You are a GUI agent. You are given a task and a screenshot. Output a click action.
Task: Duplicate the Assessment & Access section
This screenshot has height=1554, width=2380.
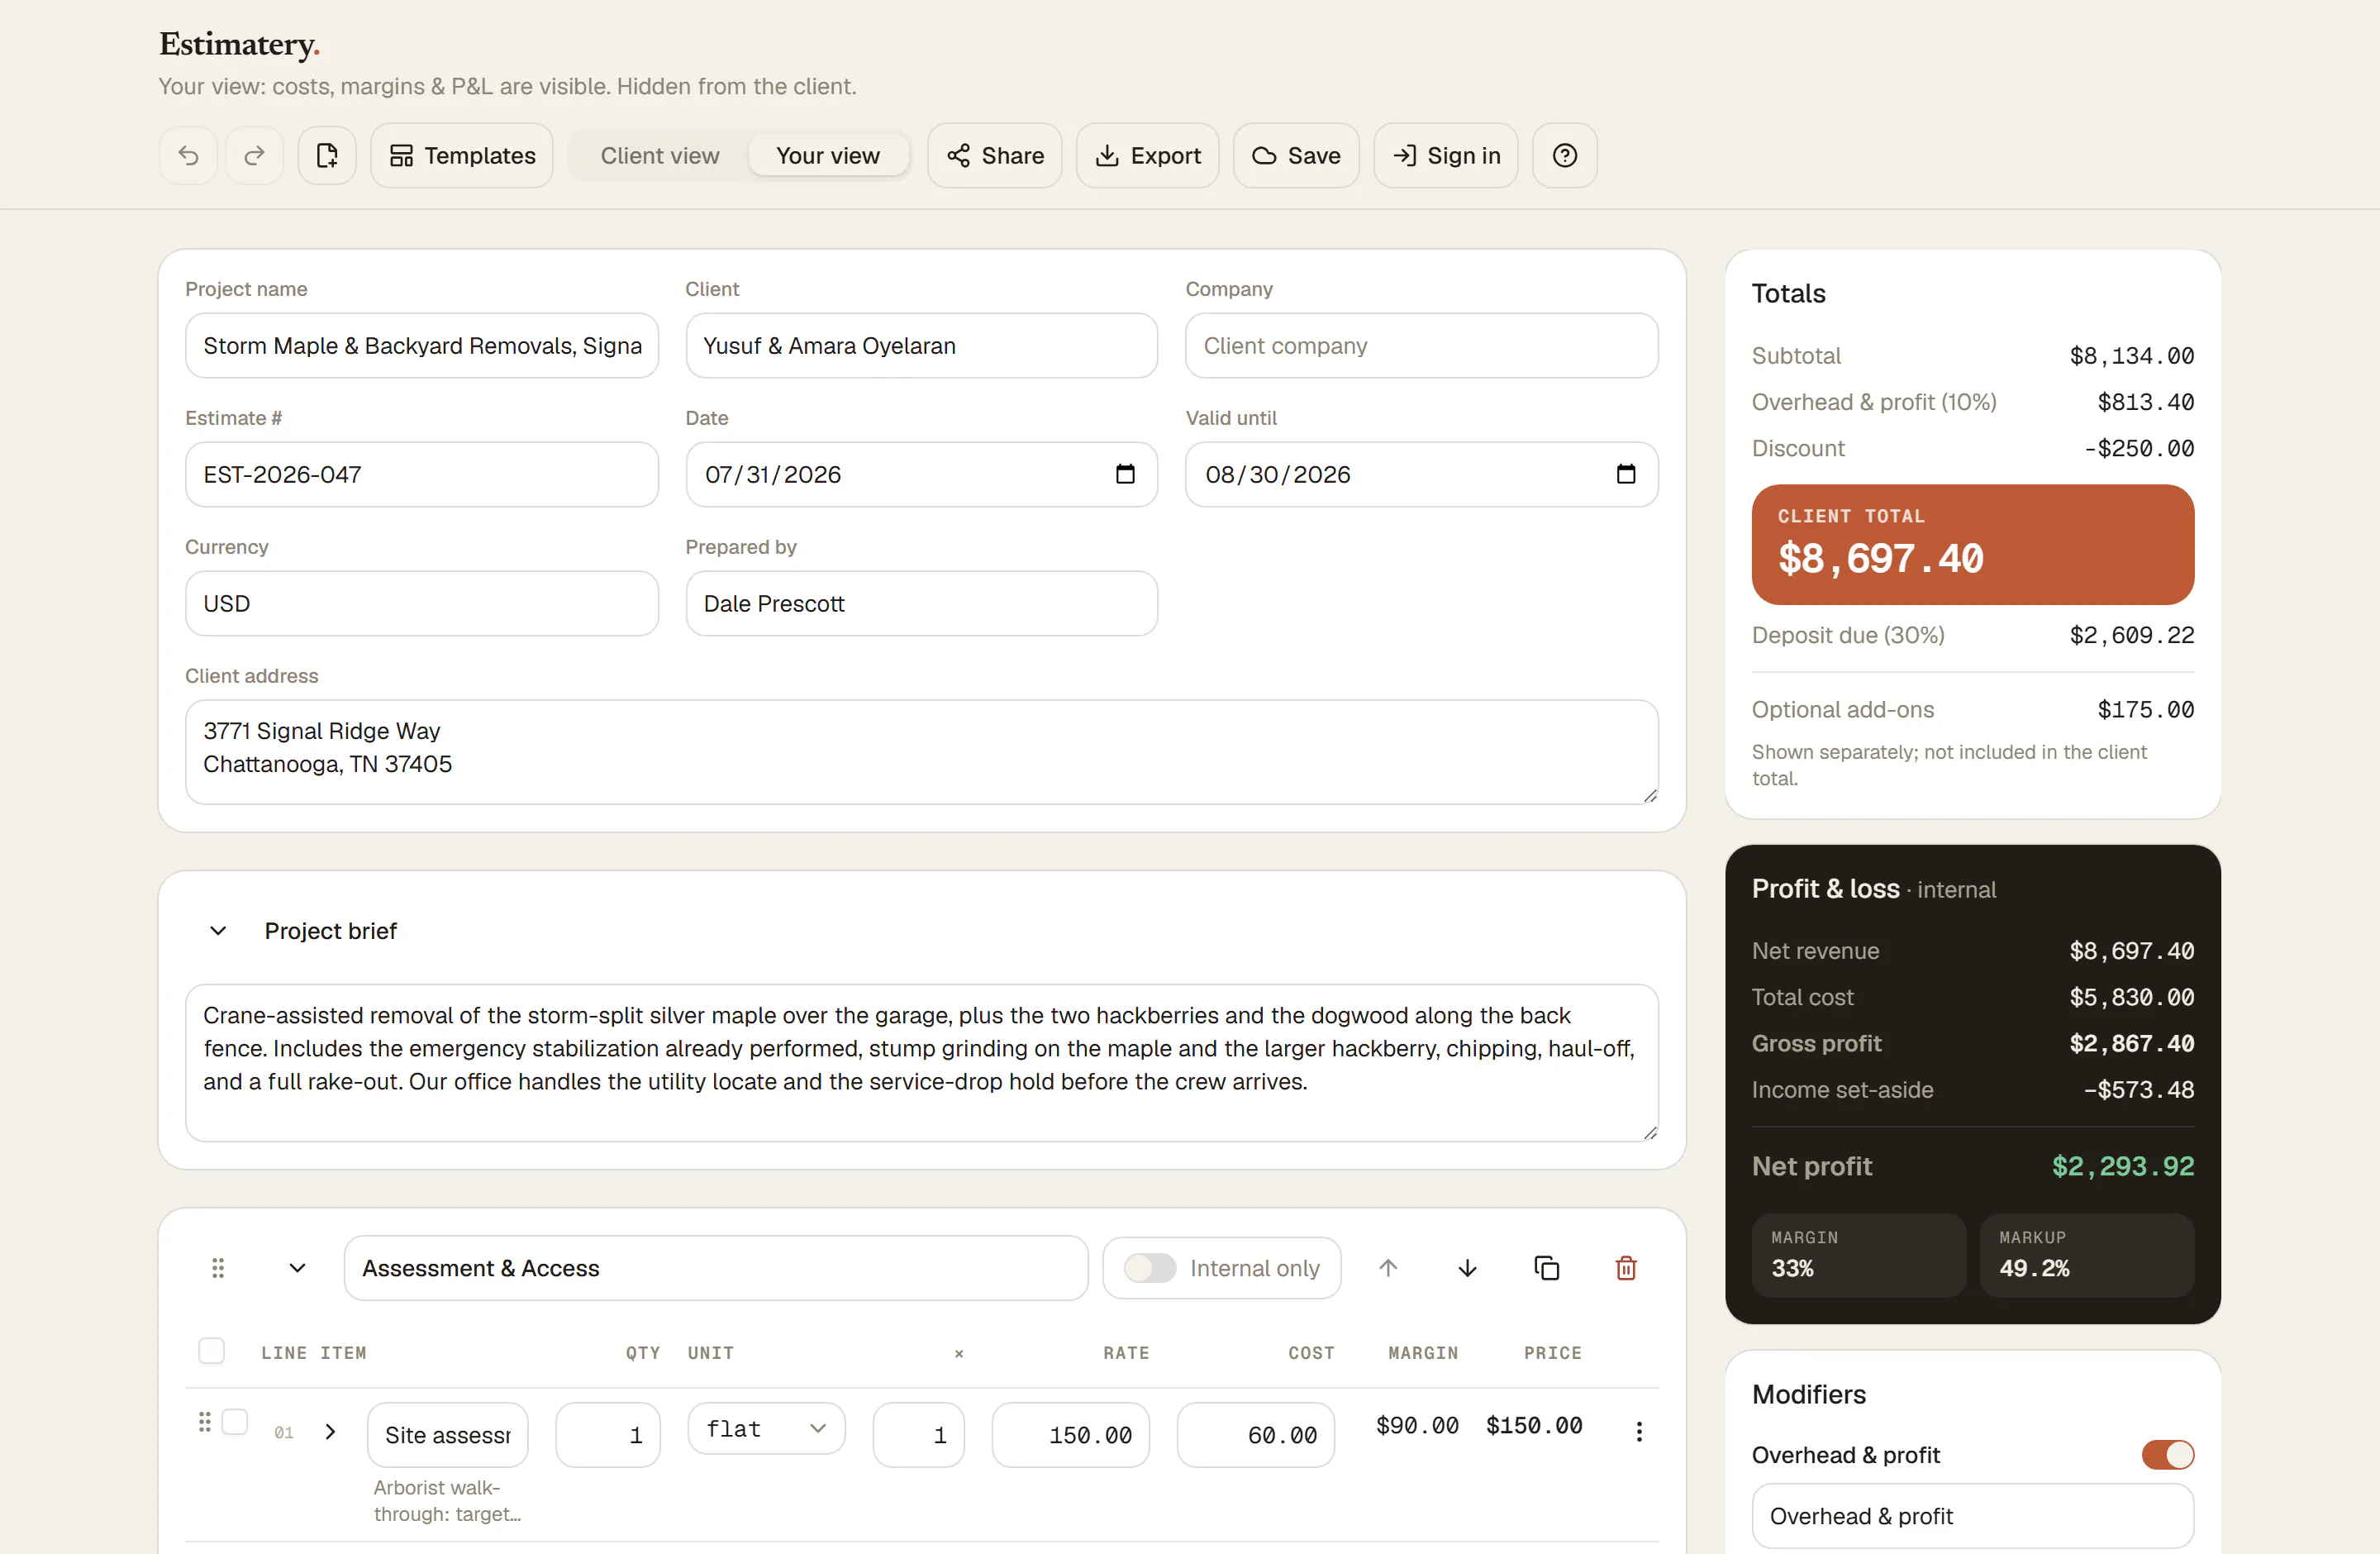point(1546,1268)
